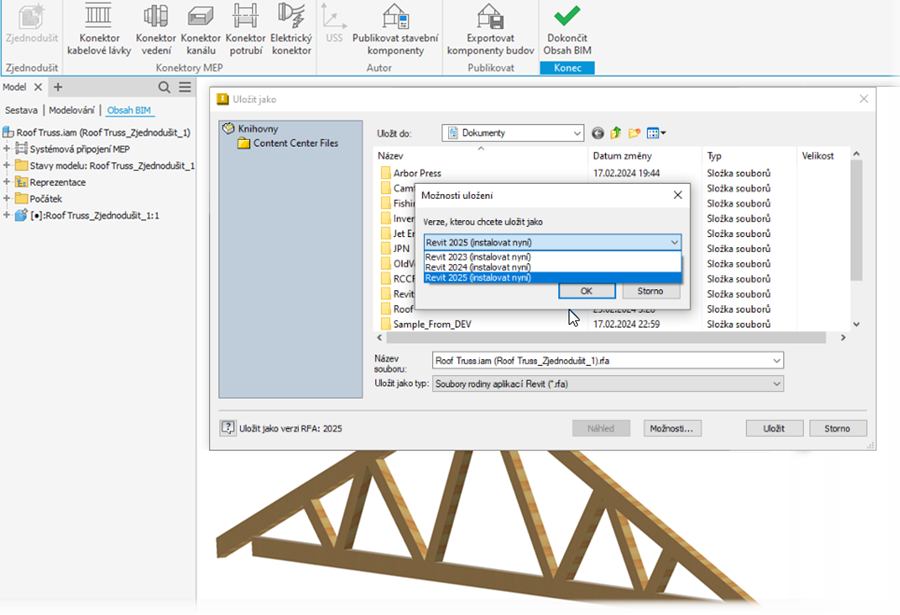Click the Konektor kabelové lávky tool

99,30
